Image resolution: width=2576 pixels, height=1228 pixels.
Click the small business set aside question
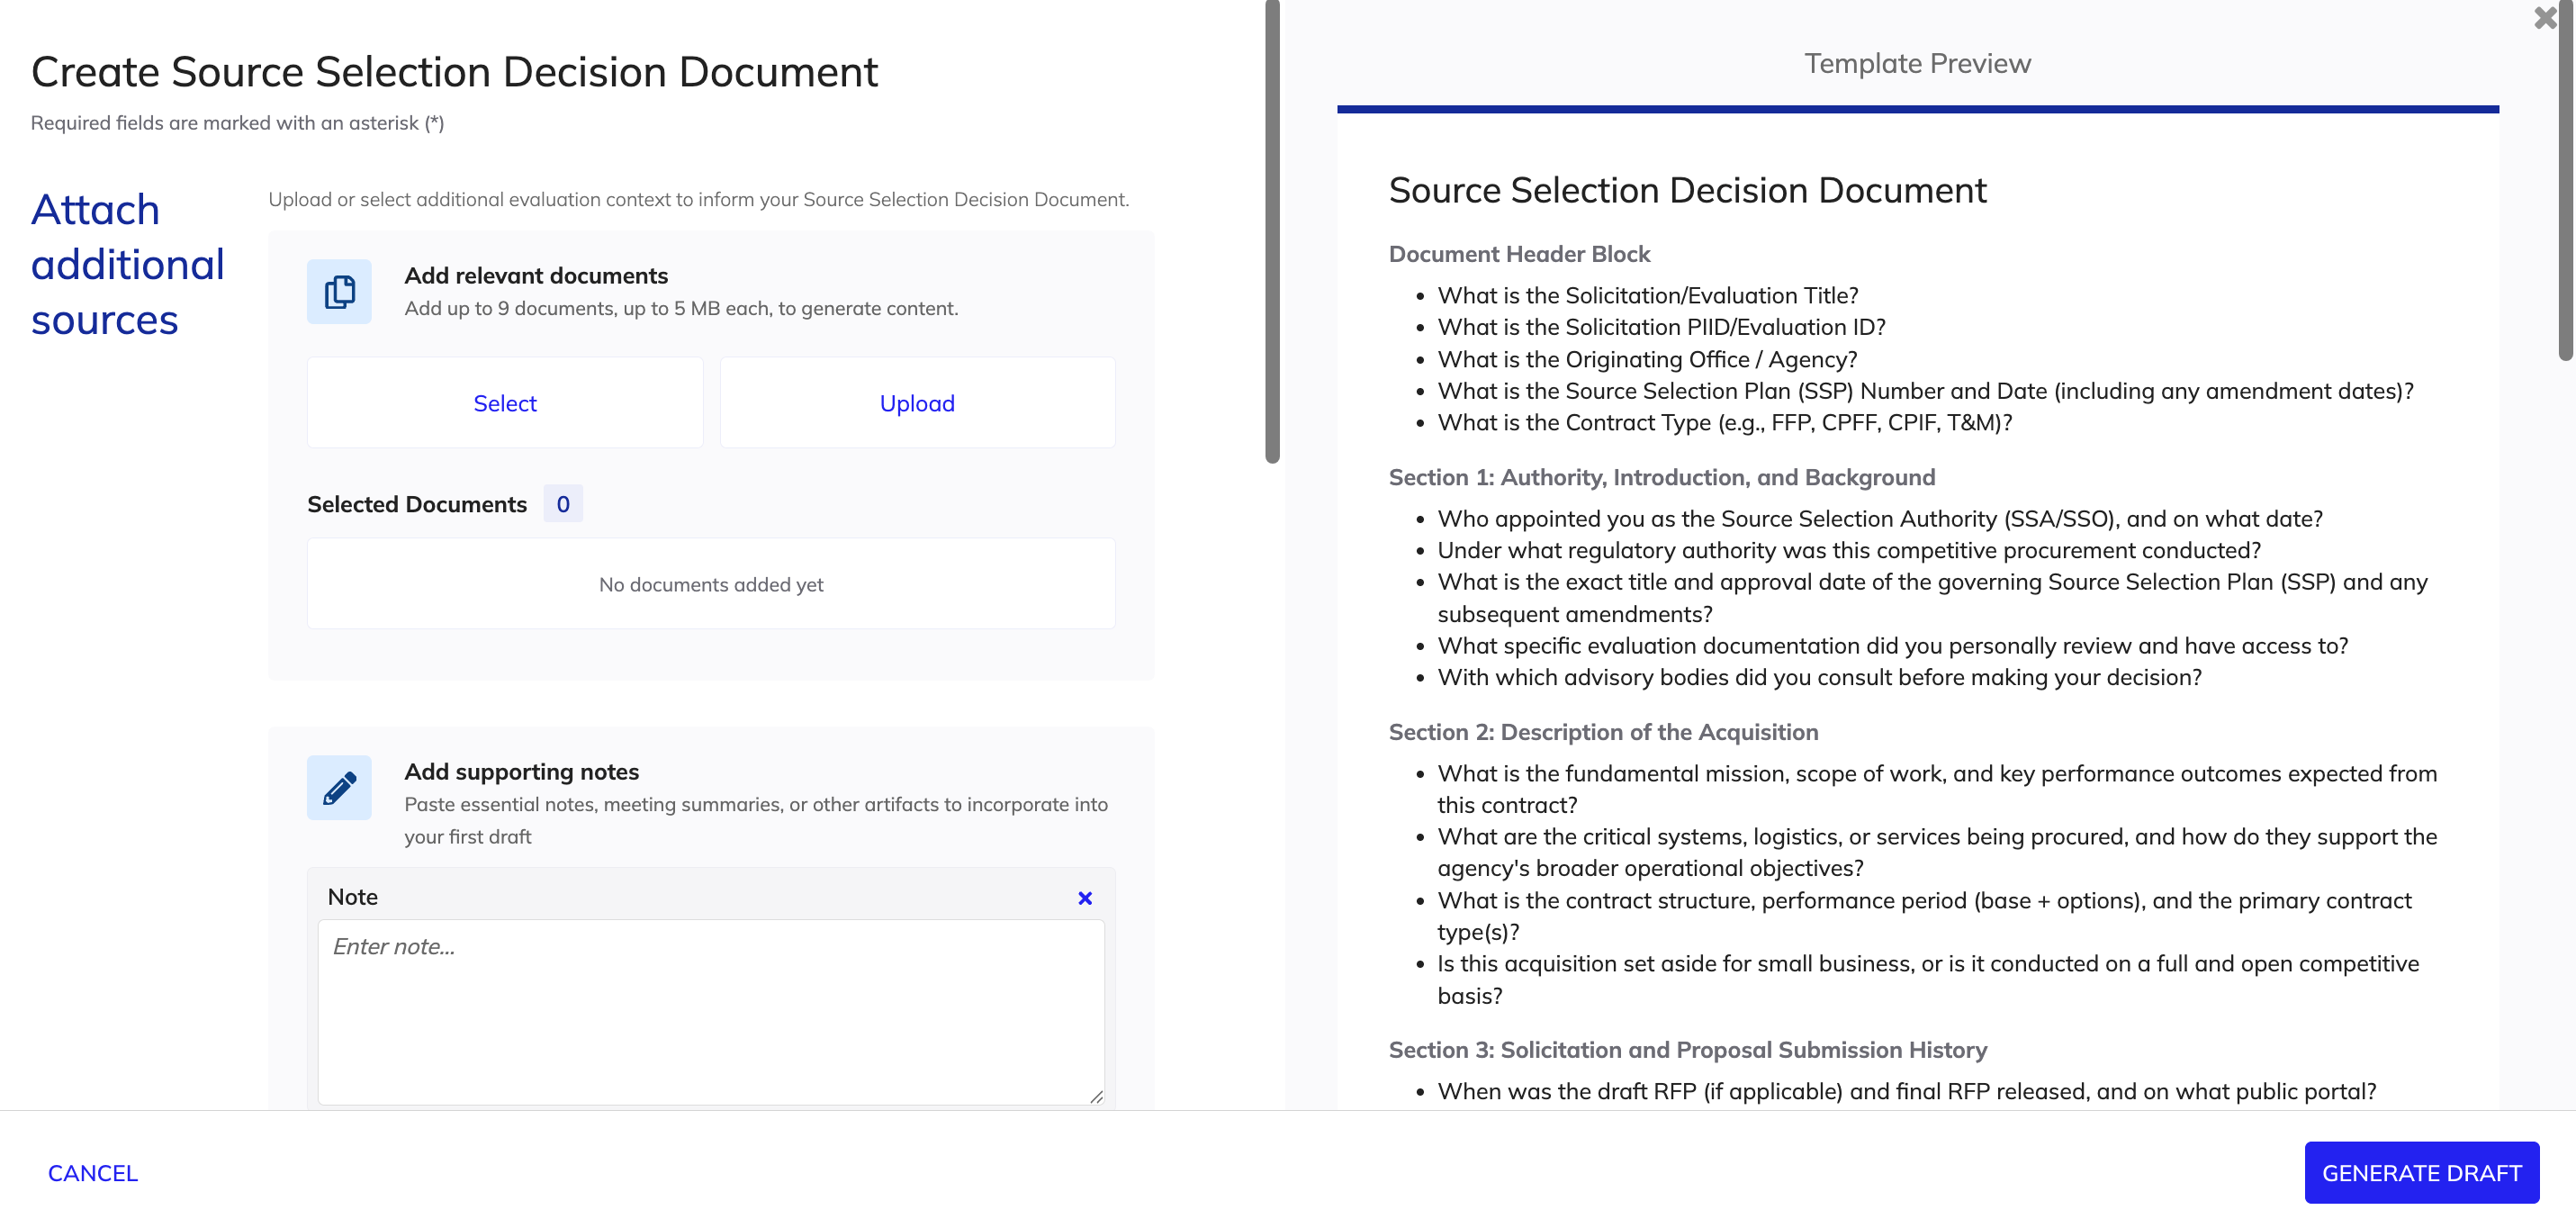pos(1928,980)
